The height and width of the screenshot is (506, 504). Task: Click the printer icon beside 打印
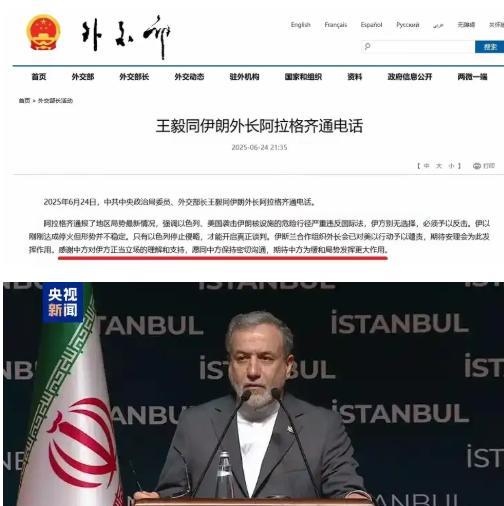pos(477,166)
